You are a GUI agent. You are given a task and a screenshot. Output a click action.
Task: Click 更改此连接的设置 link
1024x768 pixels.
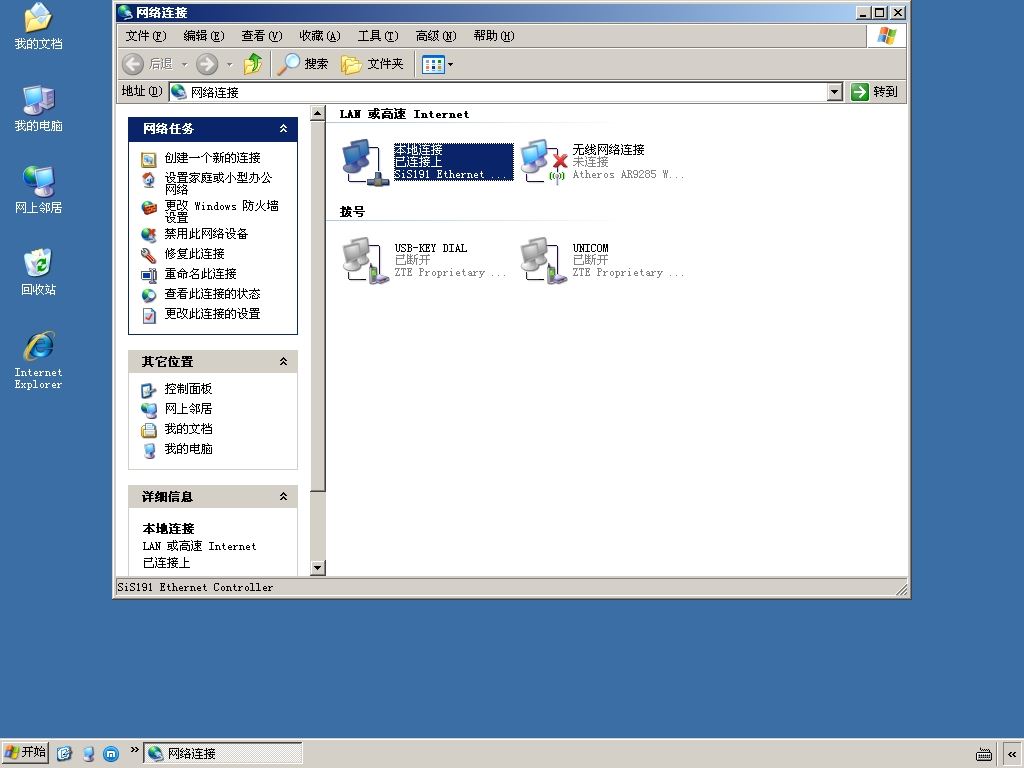[x=212, y=314]
